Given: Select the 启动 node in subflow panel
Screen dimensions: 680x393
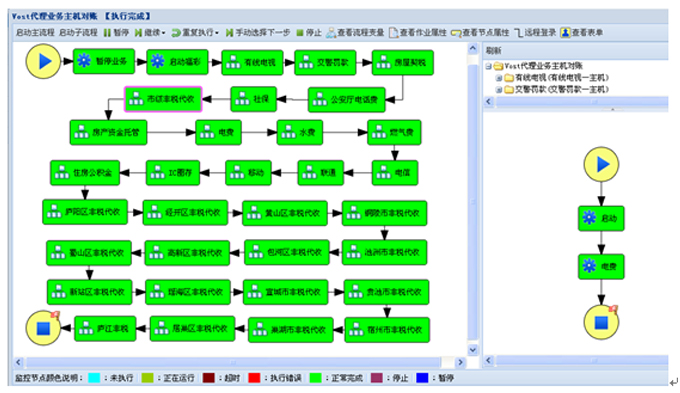Looking at the screenshot, I should [x=601, y=218].
